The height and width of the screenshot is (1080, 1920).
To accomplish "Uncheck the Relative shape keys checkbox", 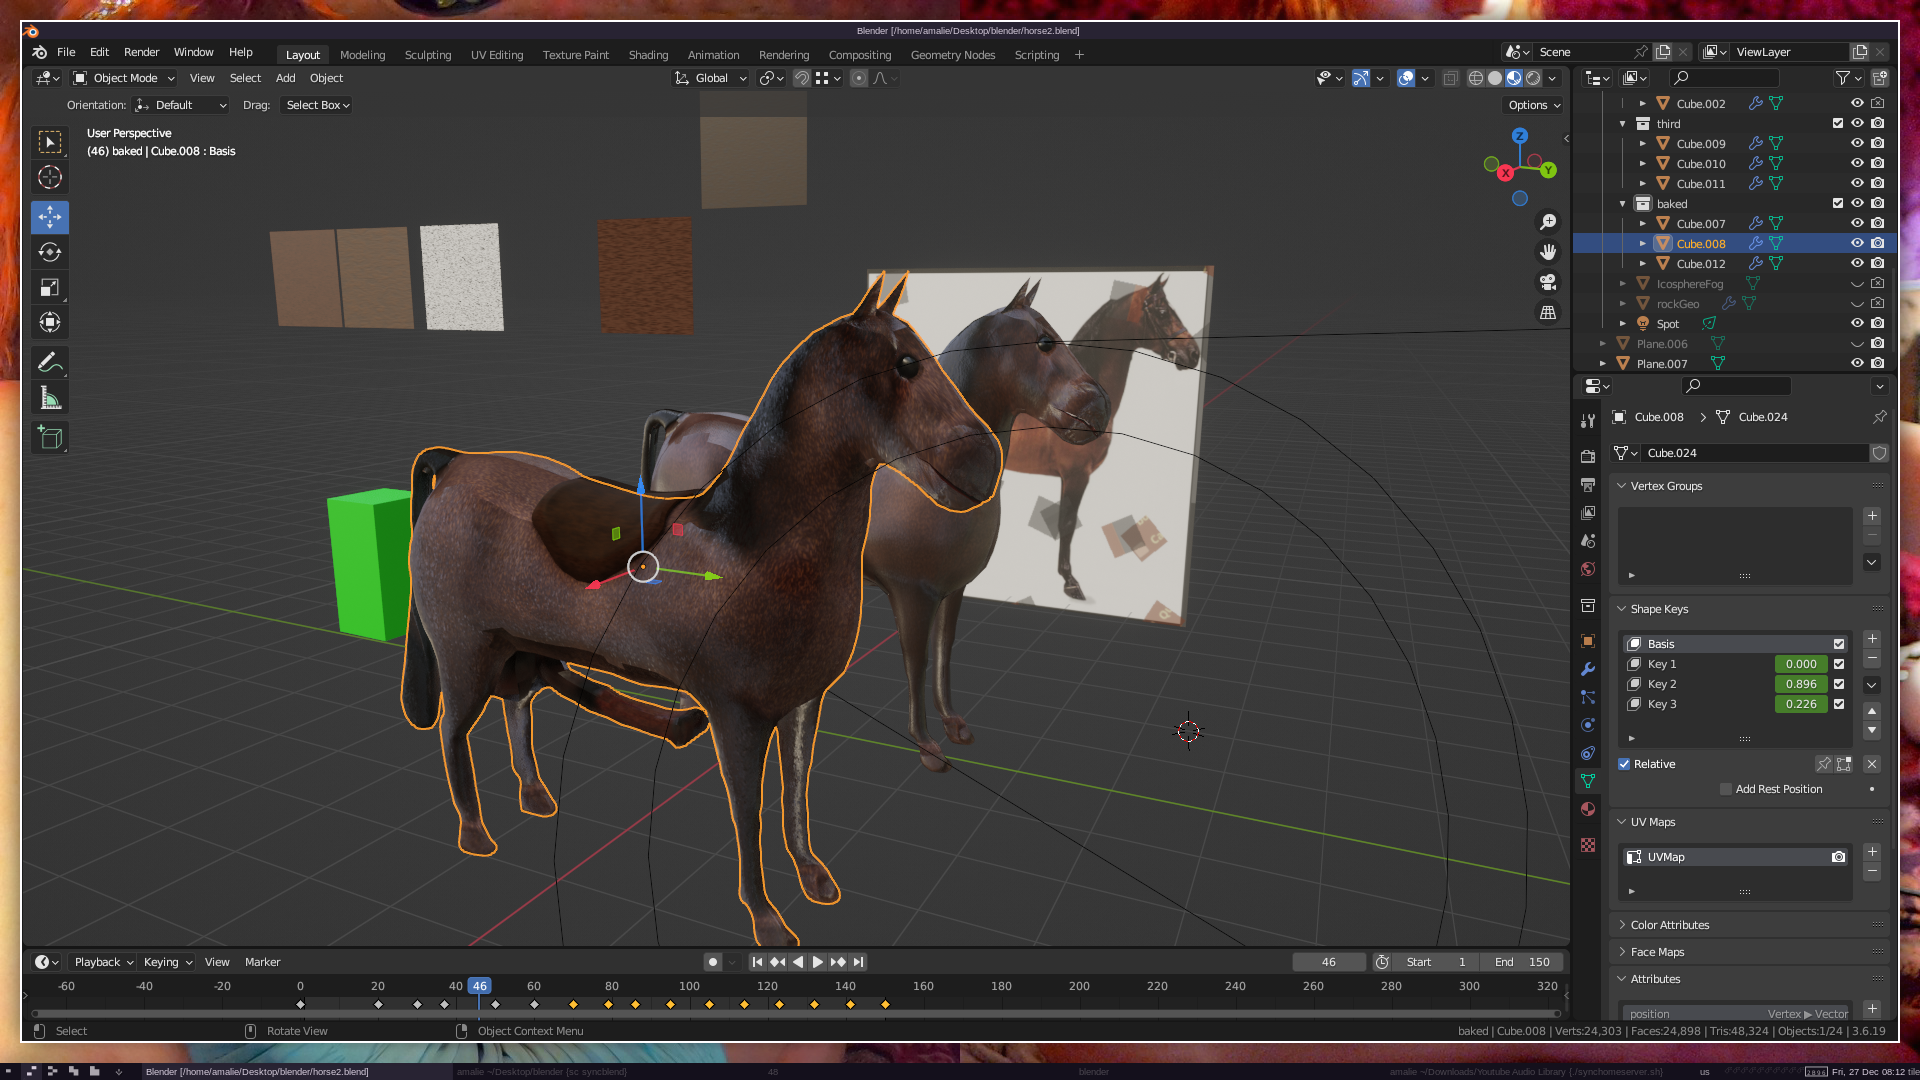I will click(1624, 764).
